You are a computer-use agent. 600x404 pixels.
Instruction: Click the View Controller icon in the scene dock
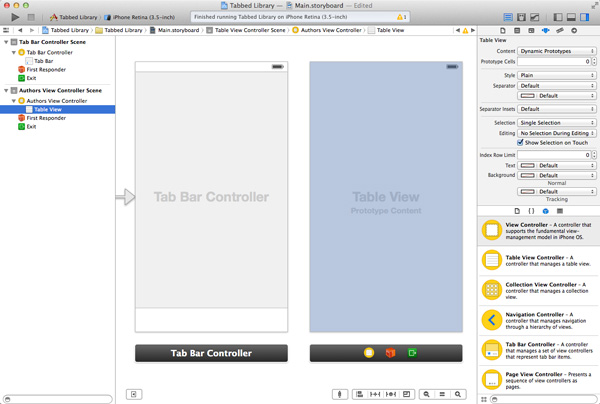click(369, 353)
